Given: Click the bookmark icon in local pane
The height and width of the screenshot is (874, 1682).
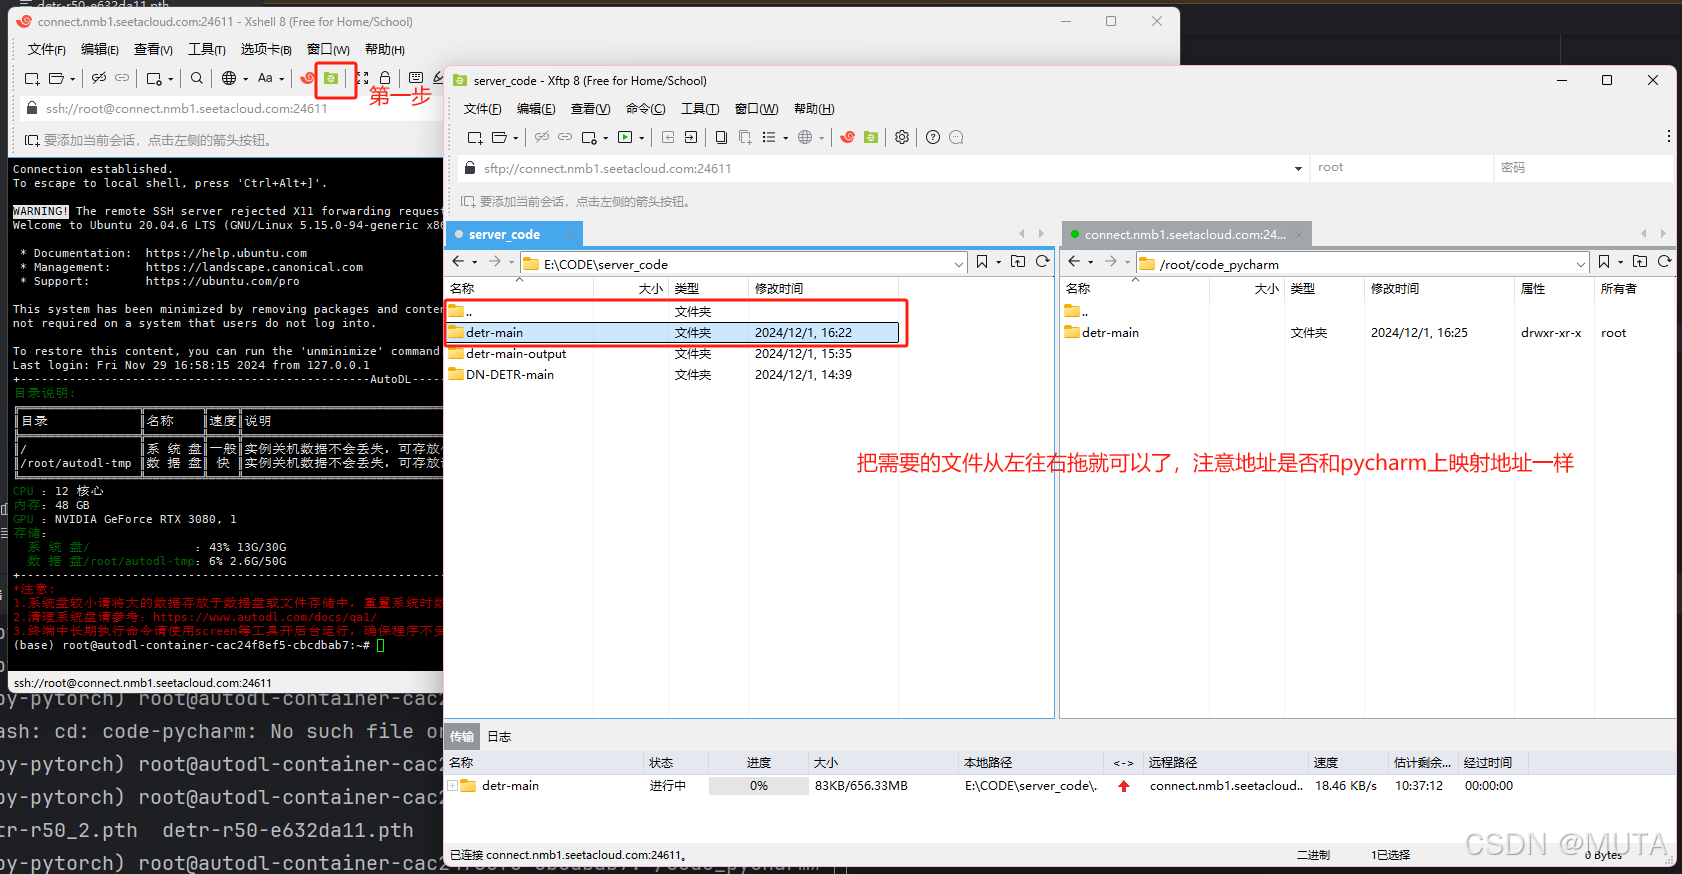Looking at the screenshot, I should (x=982, y=261).
